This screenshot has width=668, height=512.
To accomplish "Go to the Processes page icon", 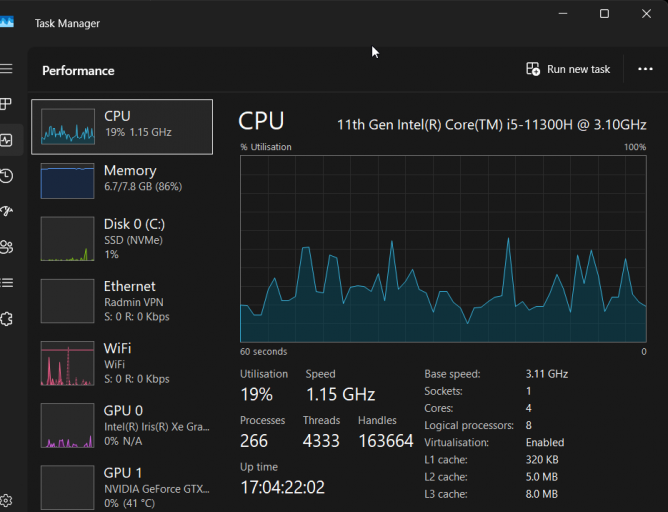I will pos(6,104).
